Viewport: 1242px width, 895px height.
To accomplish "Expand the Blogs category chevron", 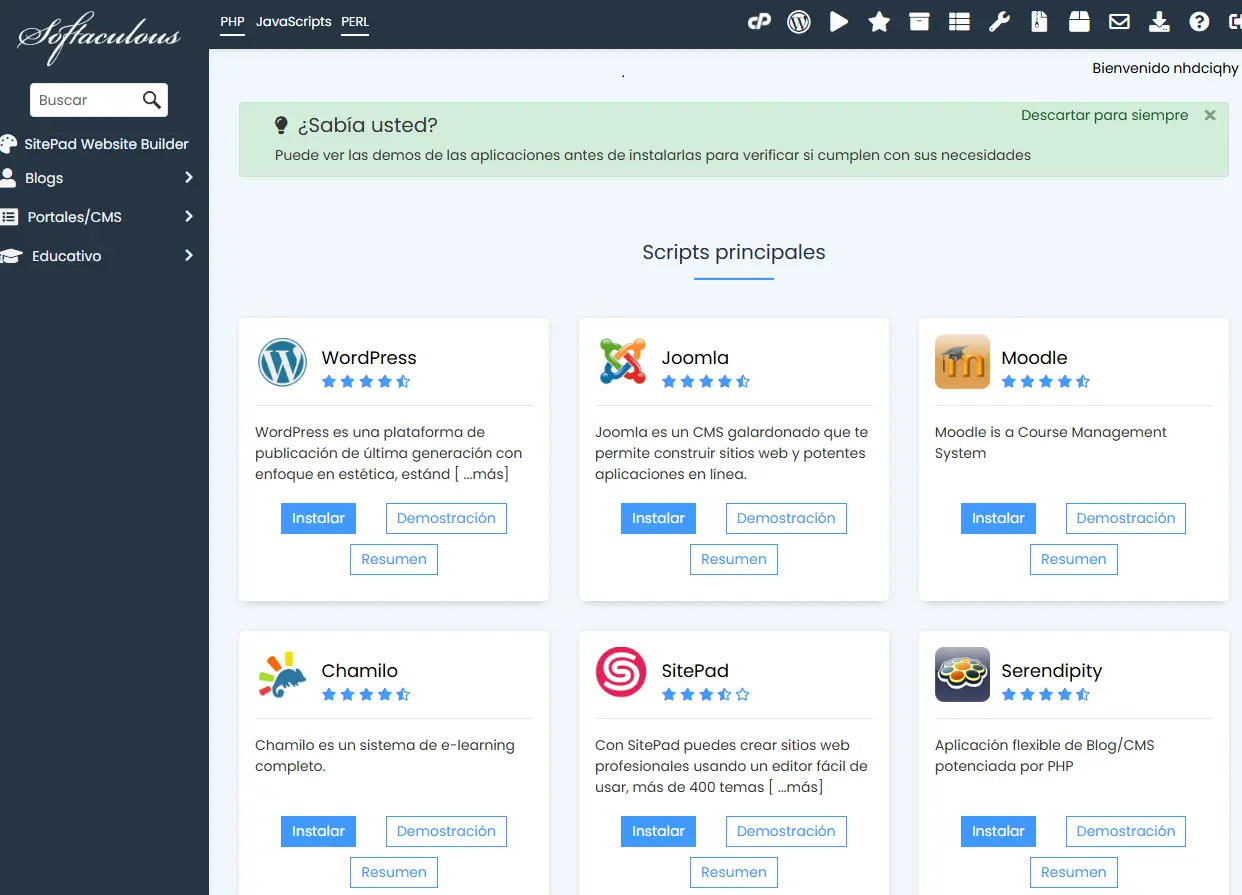I will point(189,178).
